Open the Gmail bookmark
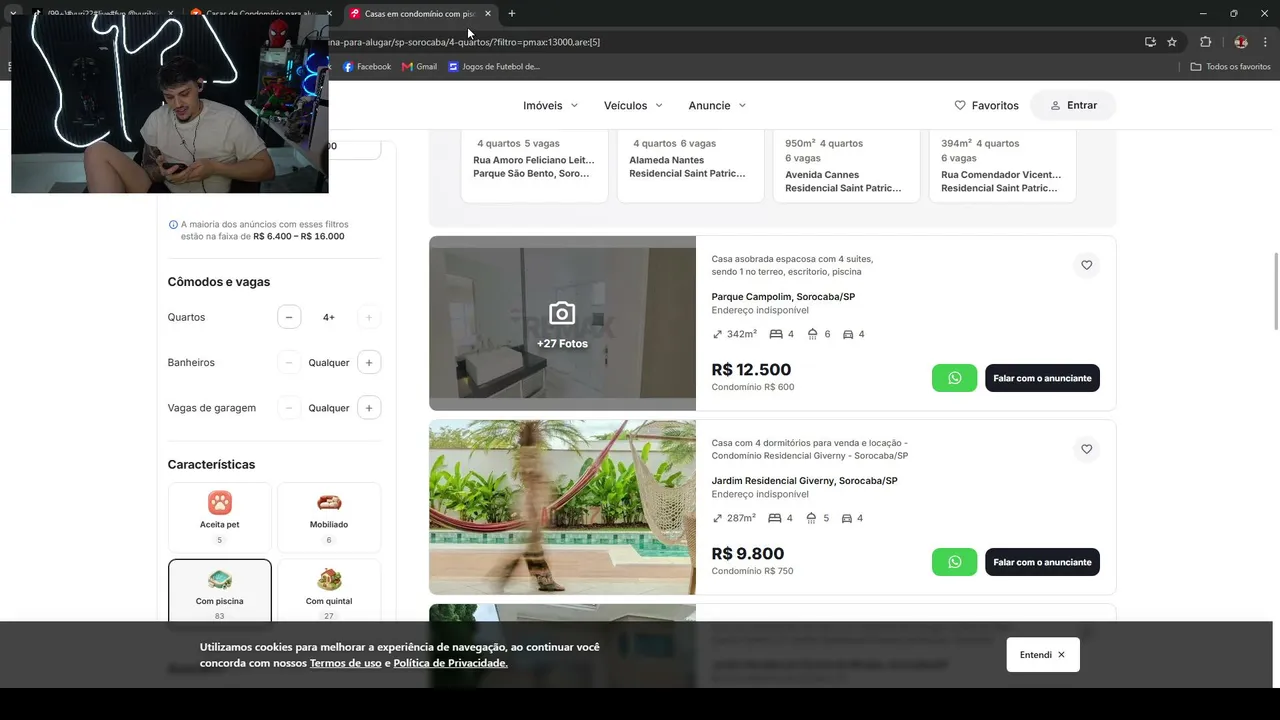 tap(419, 67)
